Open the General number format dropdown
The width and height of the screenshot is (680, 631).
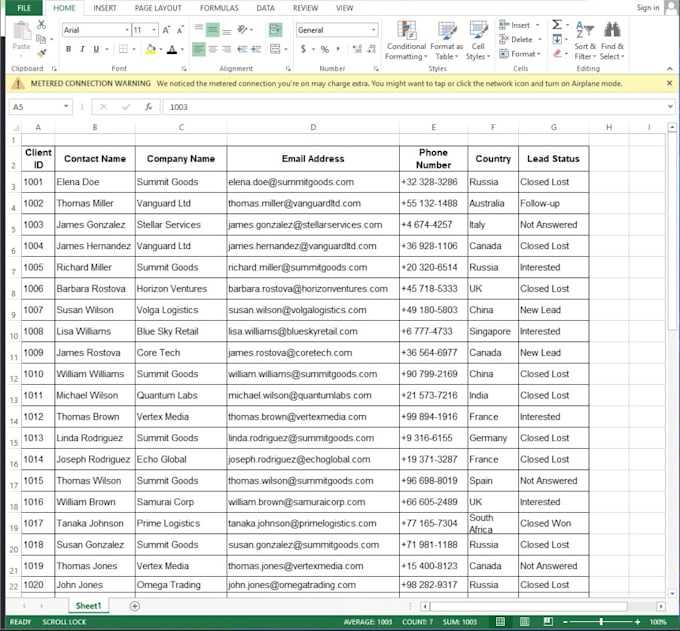point(373,30)
